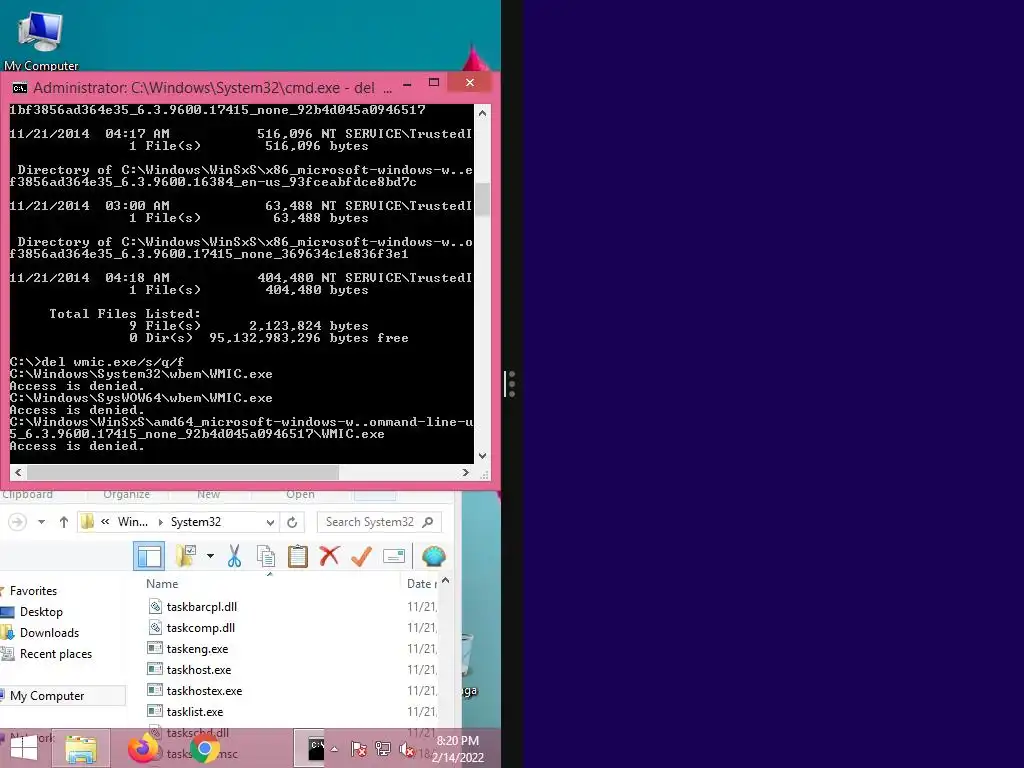Open the Clipboard ribbon group label
This screenshot has height=768, width=1024.
click(27, 494)
